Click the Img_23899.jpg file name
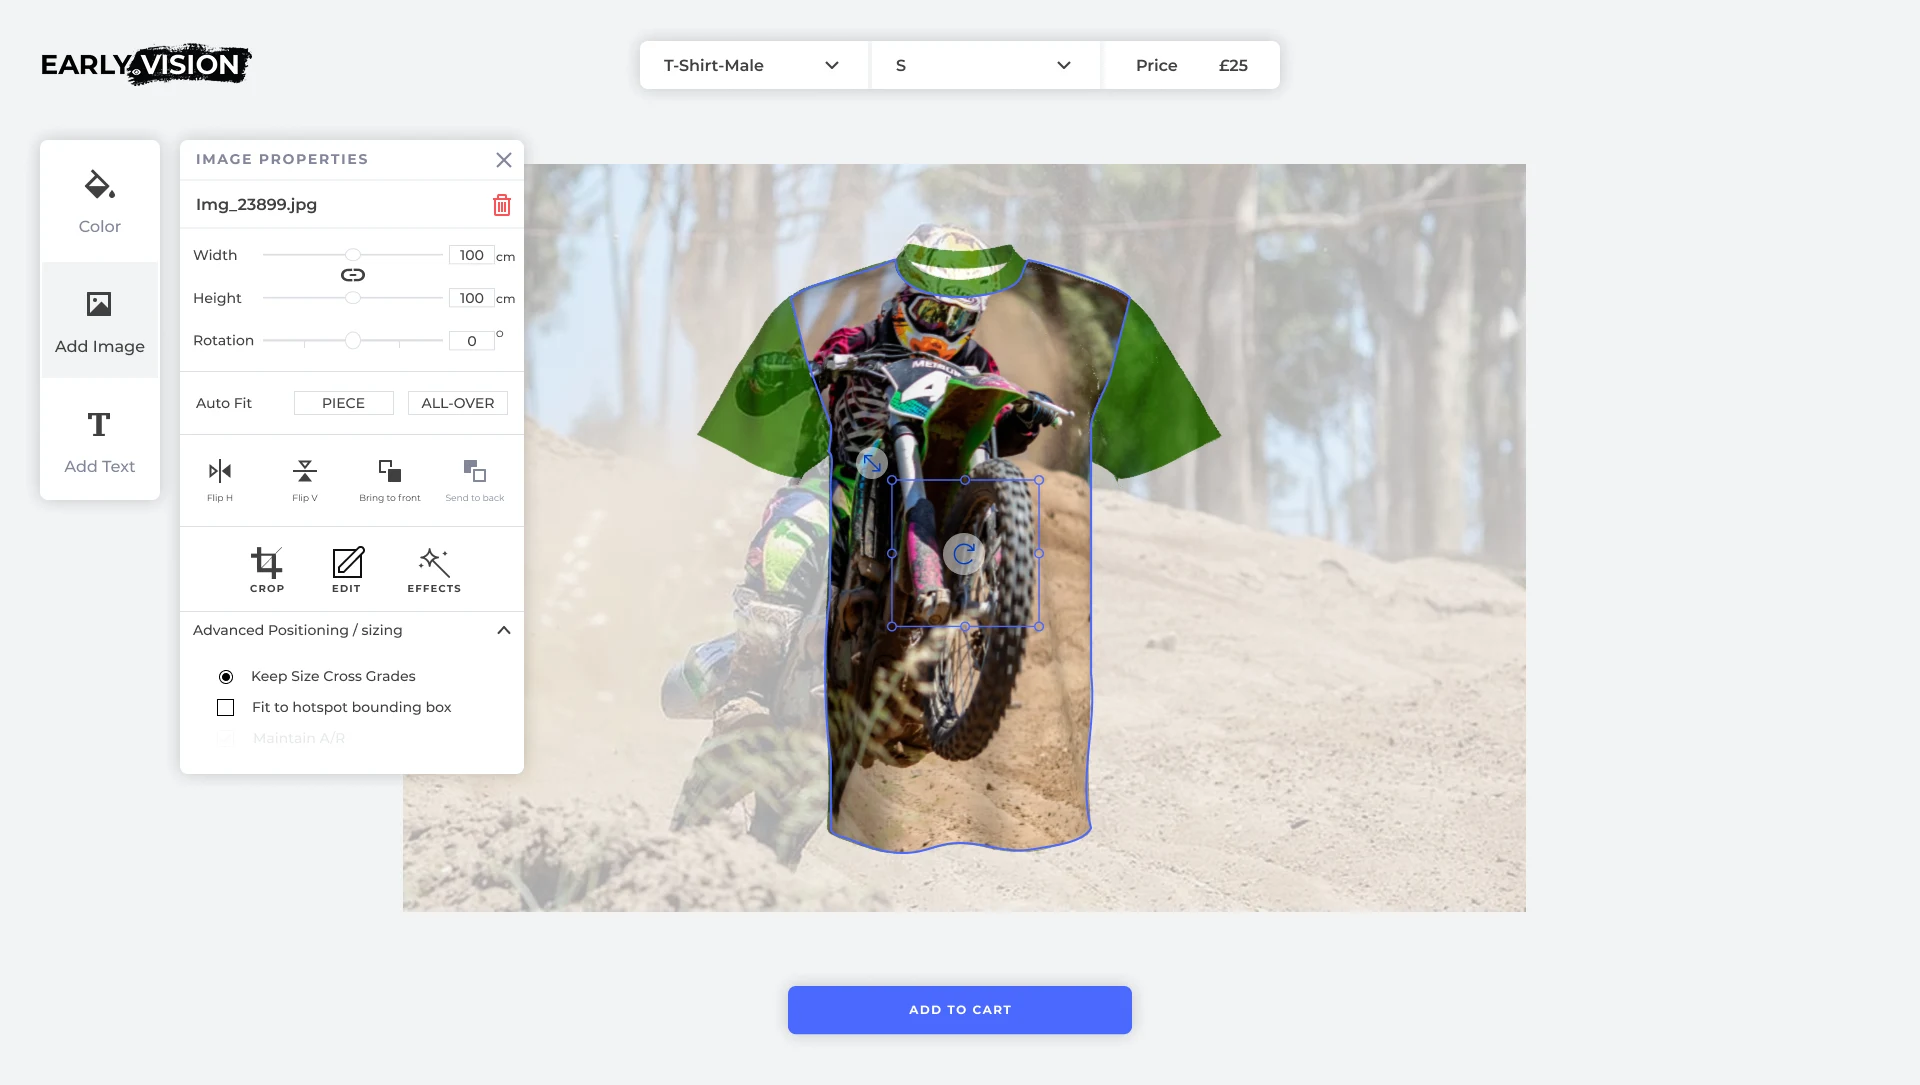The height and width of the screenshot is (1085, 1920). click(256, 205)
